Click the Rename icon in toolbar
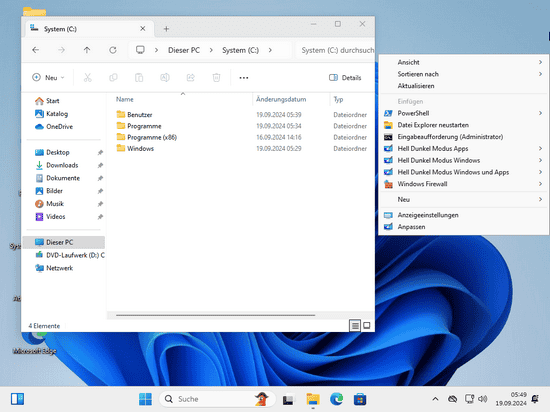The image size is (550, 412). [165, 77]
